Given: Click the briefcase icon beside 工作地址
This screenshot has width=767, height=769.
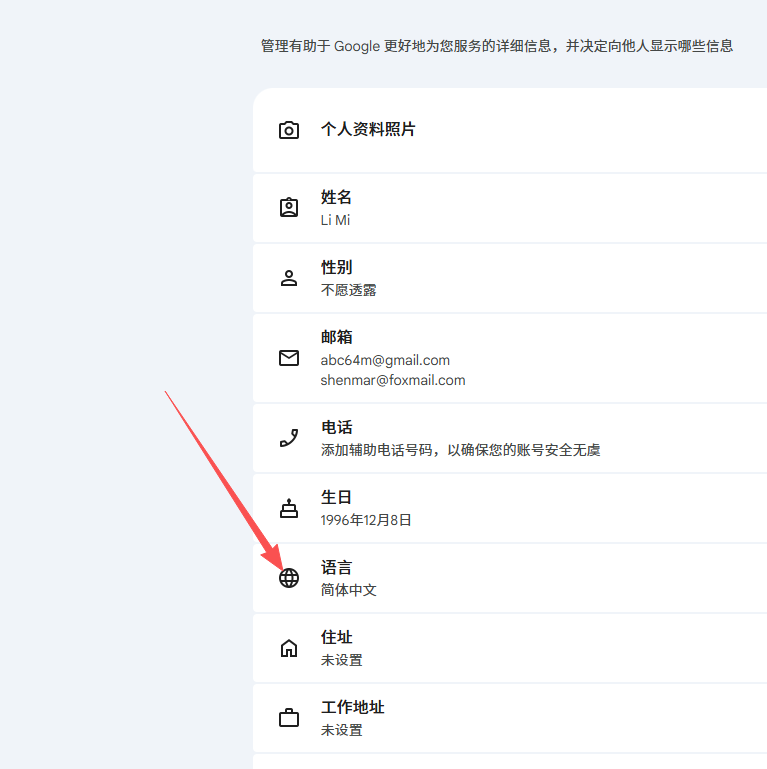Looking at the screenshot, I should tap(289, 718).
